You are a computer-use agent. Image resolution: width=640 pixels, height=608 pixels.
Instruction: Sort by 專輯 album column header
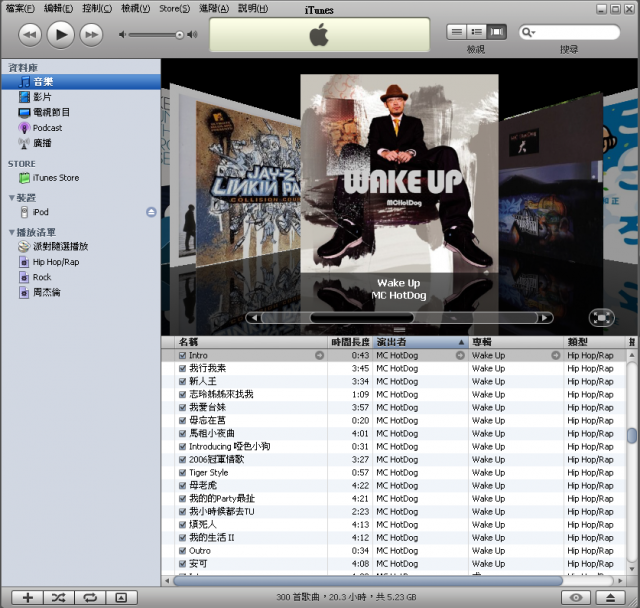(x=516, y=342)
